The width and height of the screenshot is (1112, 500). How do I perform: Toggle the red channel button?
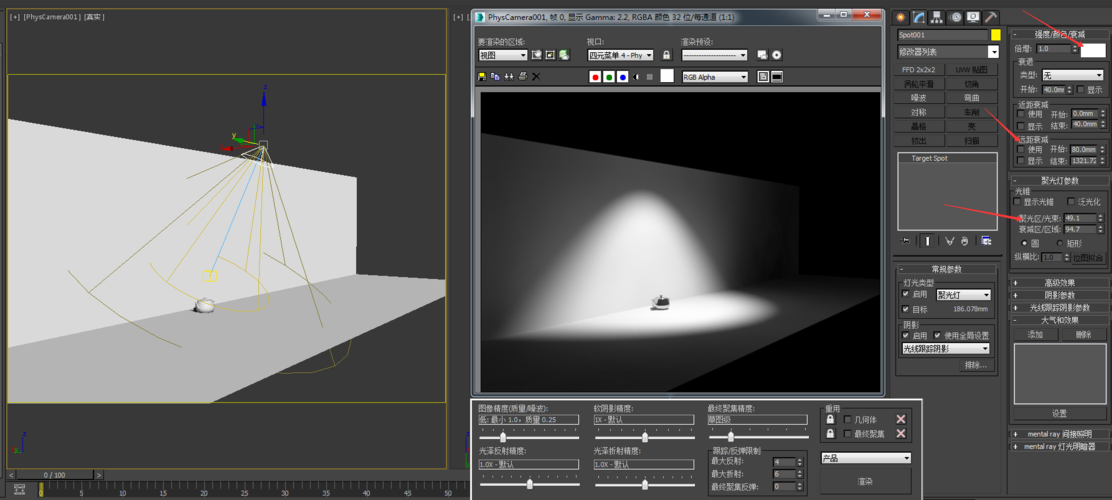[596, 77]
